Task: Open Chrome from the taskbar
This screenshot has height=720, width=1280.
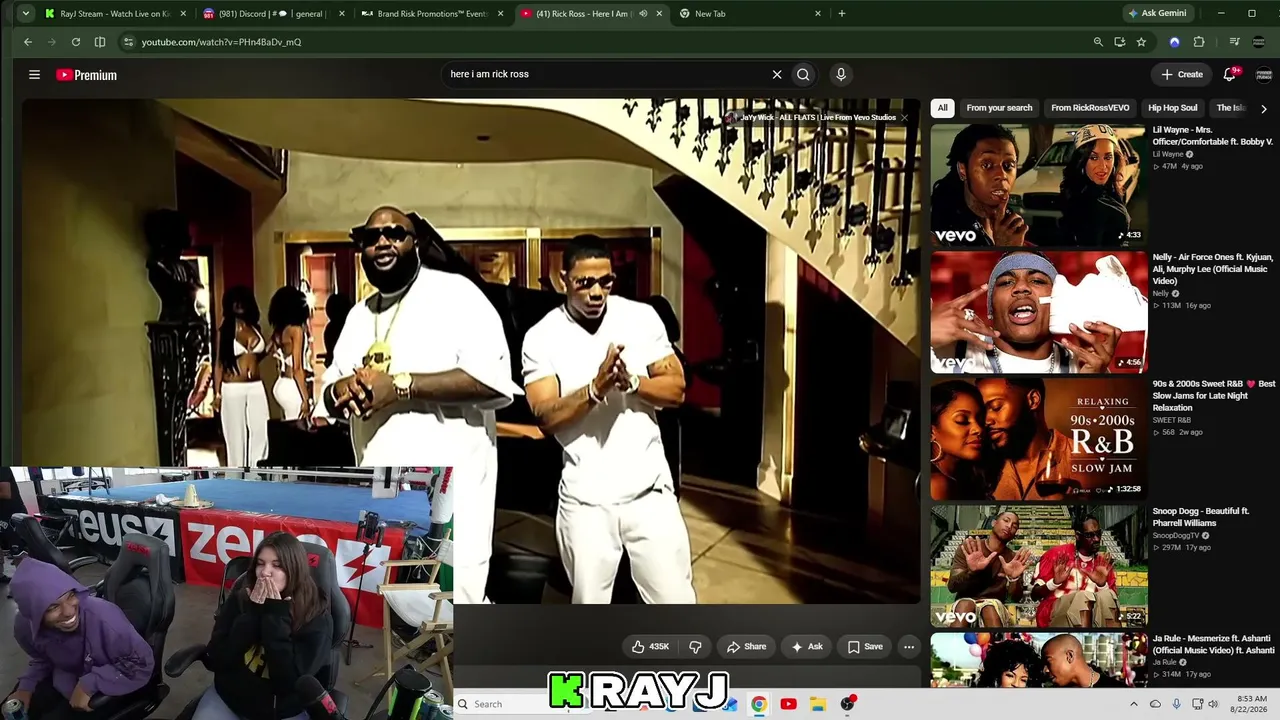Action: point(759,704)
